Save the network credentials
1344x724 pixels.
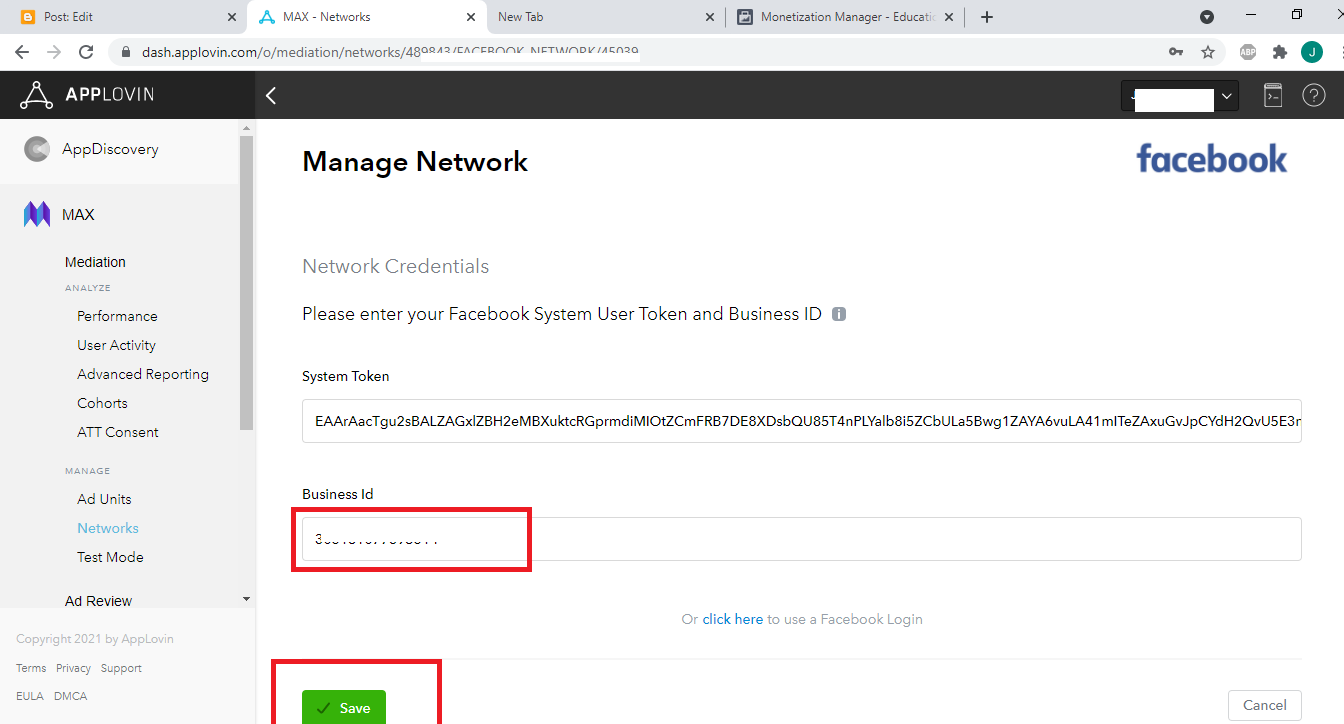coord(343,707)
